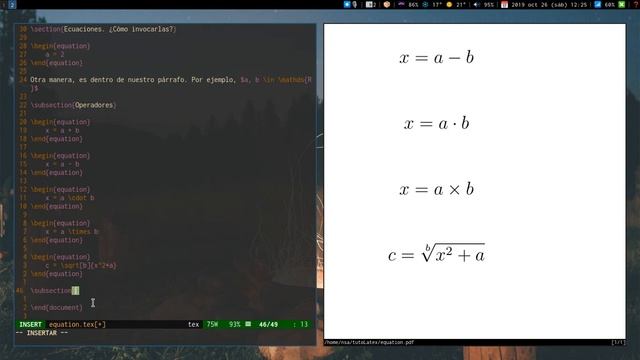Click the \end{document} line

[x=56, y=308]
